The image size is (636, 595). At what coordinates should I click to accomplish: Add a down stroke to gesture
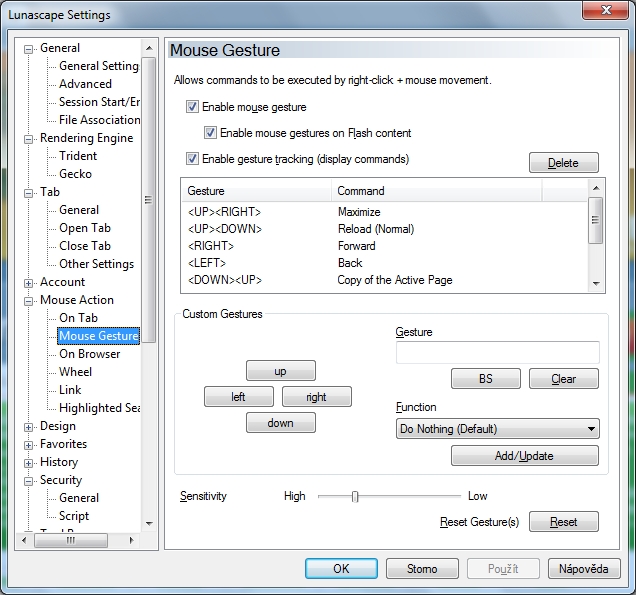click(x=281, y=423)
